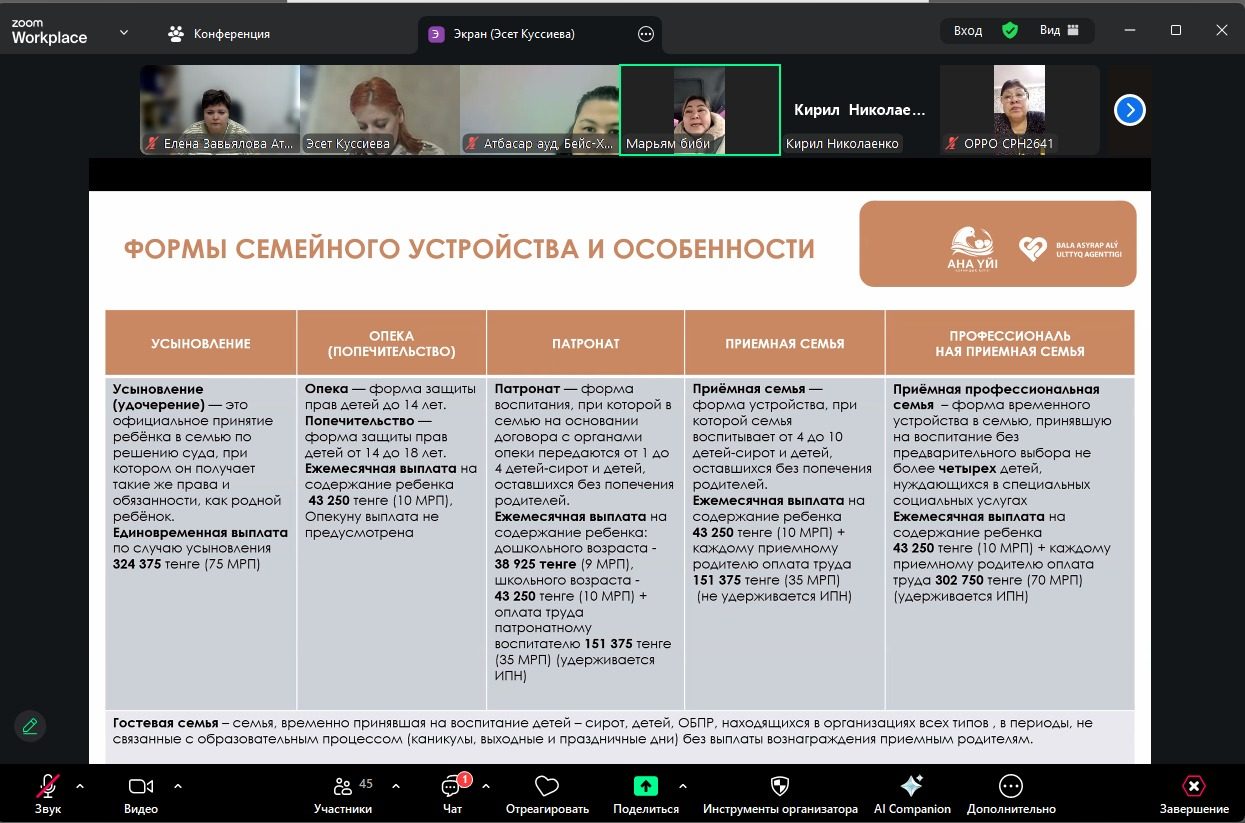
Task: Switch to the Конференция tab
Action: [219, 33]
